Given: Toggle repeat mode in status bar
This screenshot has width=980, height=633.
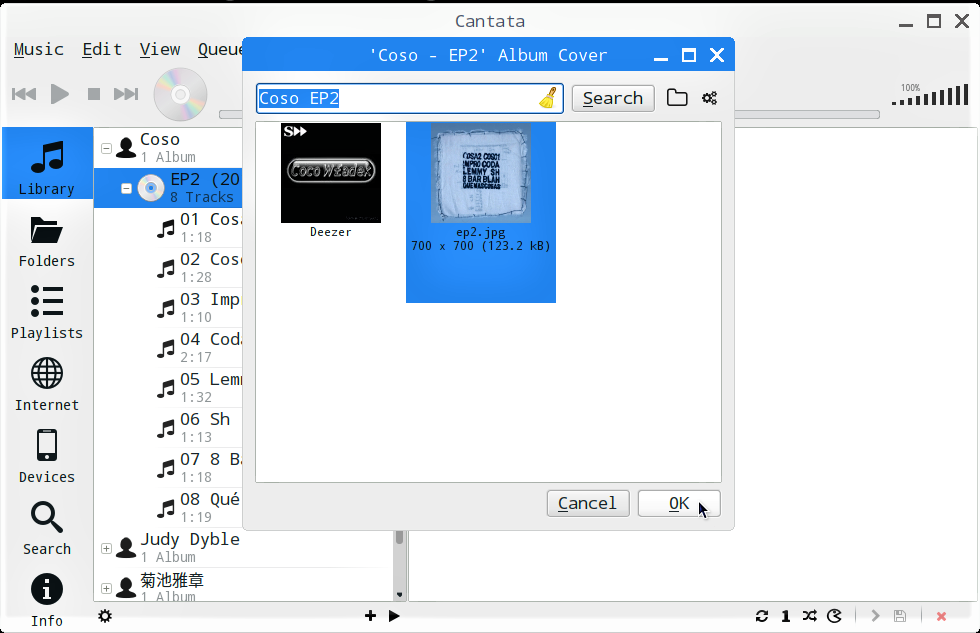Looking at the screenshot, I should [761, 616].
